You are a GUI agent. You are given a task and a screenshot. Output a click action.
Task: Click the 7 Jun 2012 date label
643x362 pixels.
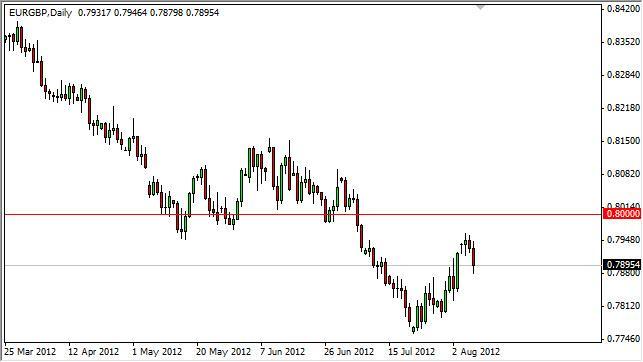pyautogui.click(x=283, y=352)
